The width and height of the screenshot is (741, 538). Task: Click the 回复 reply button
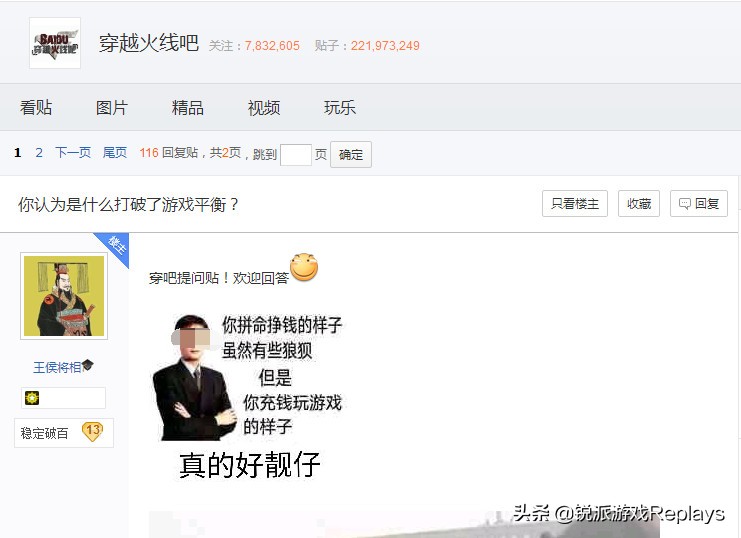[x=698, y=204]
